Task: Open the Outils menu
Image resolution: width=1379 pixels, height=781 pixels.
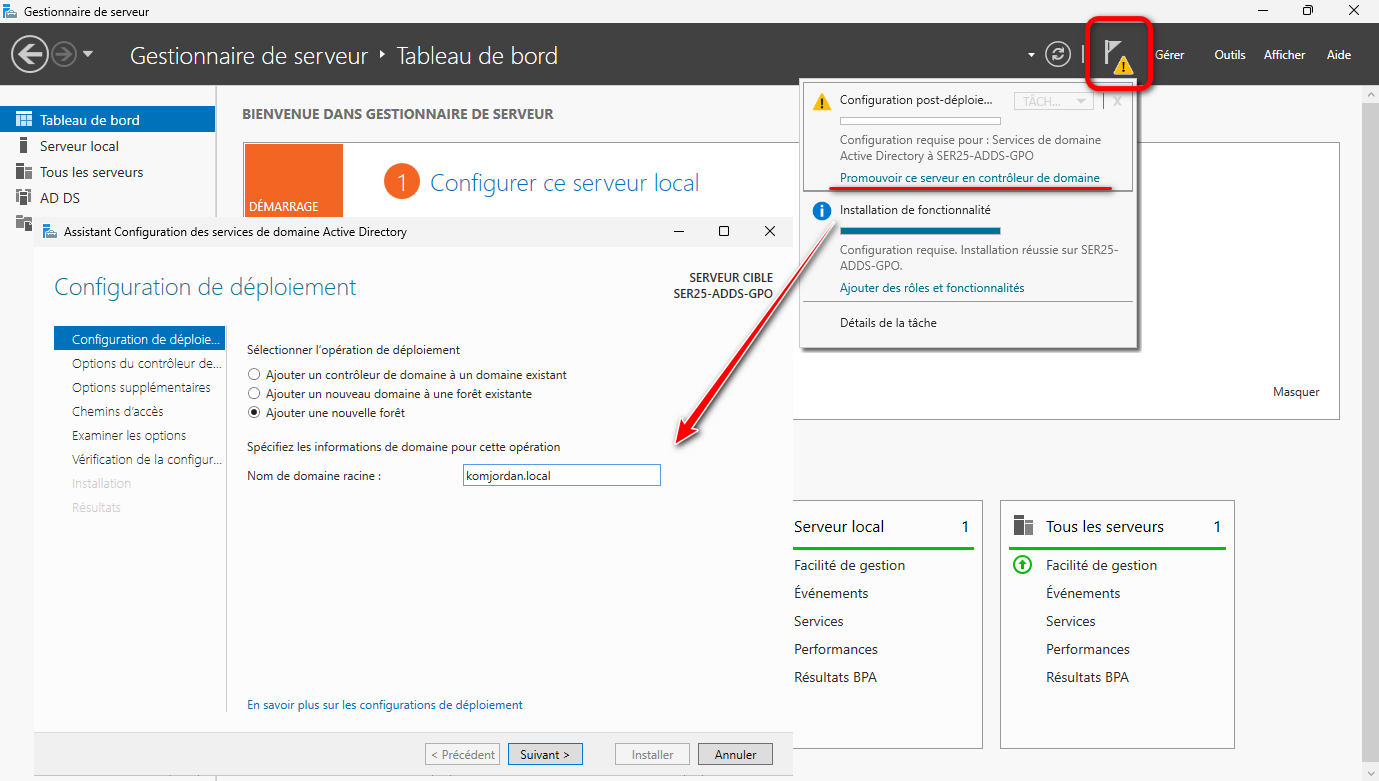Action: coord(1230,55)
